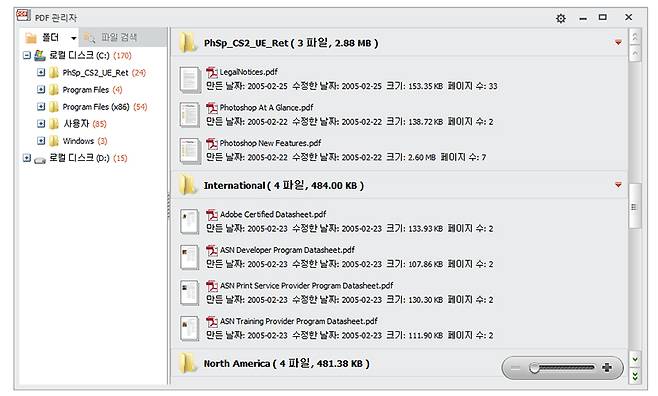Expand the PhSp_CS2_UE_Ret tree folder
658x396 pixels.
point(41,73)
